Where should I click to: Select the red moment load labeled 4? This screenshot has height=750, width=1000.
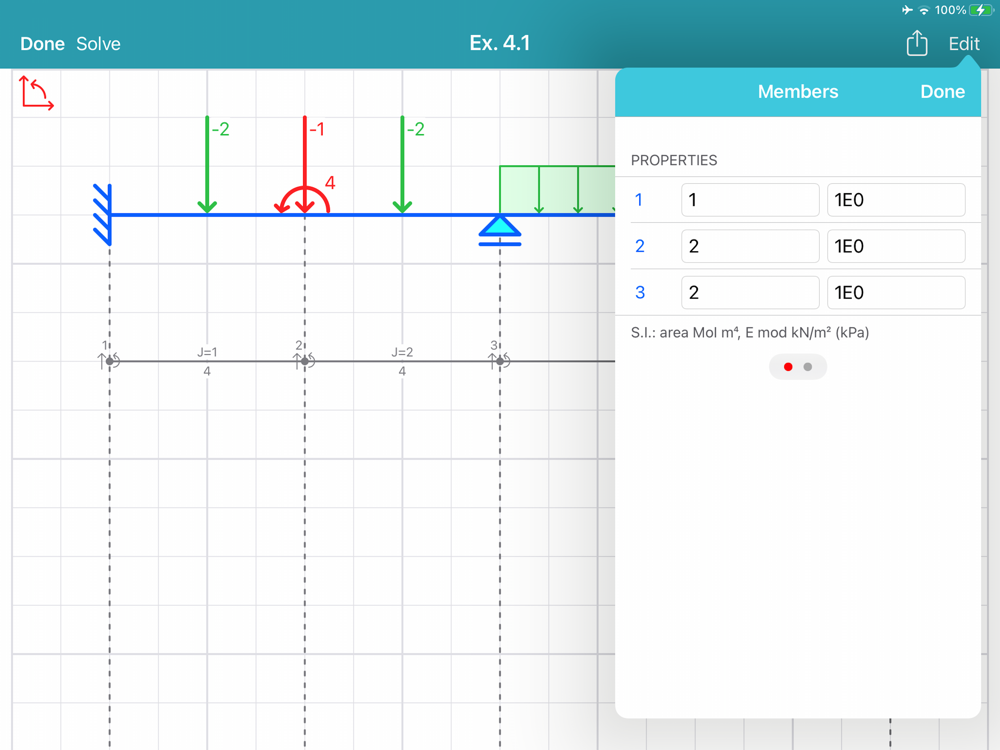click(x=305, y=200)
